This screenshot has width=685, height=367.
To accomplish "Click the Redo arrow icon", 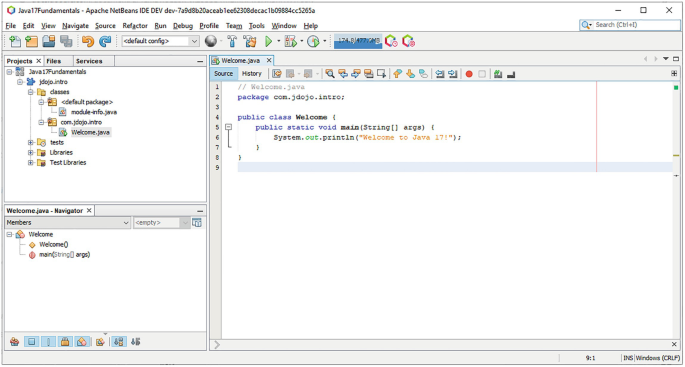I will tap(105, 42).
